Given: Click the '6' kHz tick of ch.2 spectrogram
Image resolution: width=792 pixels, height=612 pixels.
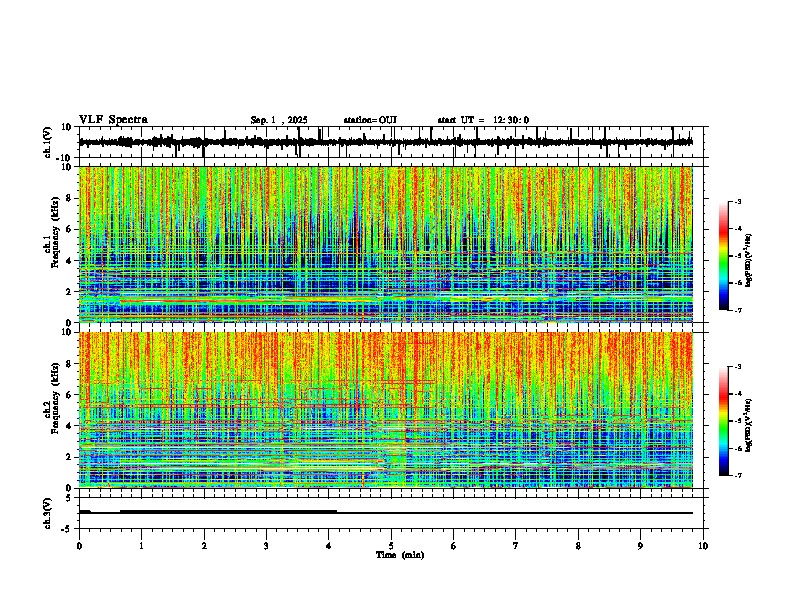Looking at the screenshot, I should pos(70,394).
